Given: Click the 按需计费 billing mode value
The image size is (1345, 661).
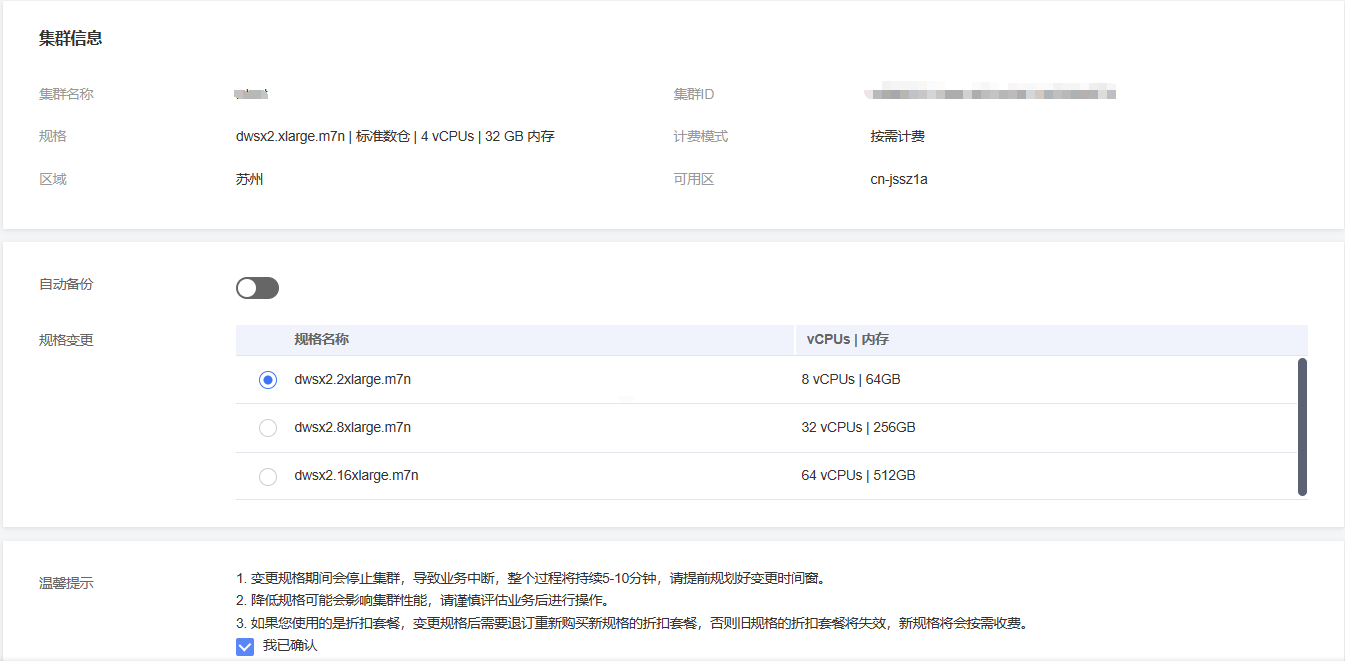Looking at the screenshot, I should 897,137.
